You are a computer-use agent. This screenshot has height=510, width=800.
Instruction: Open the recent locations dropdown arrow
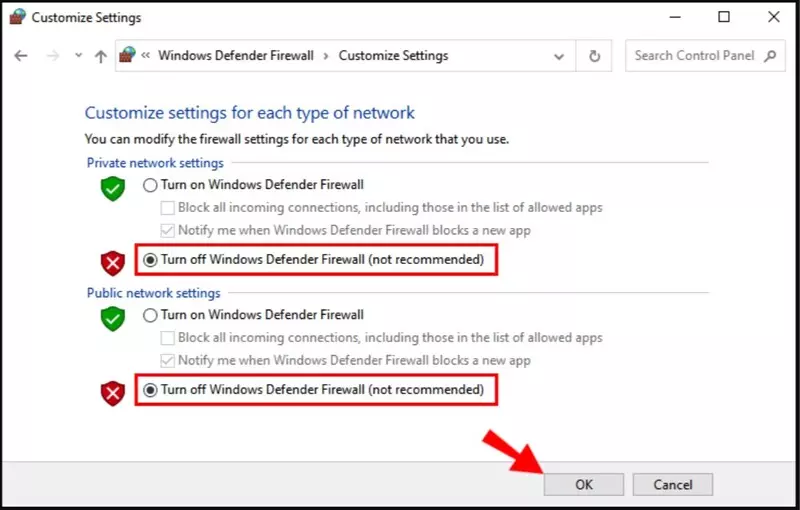(x=78, y=55)
